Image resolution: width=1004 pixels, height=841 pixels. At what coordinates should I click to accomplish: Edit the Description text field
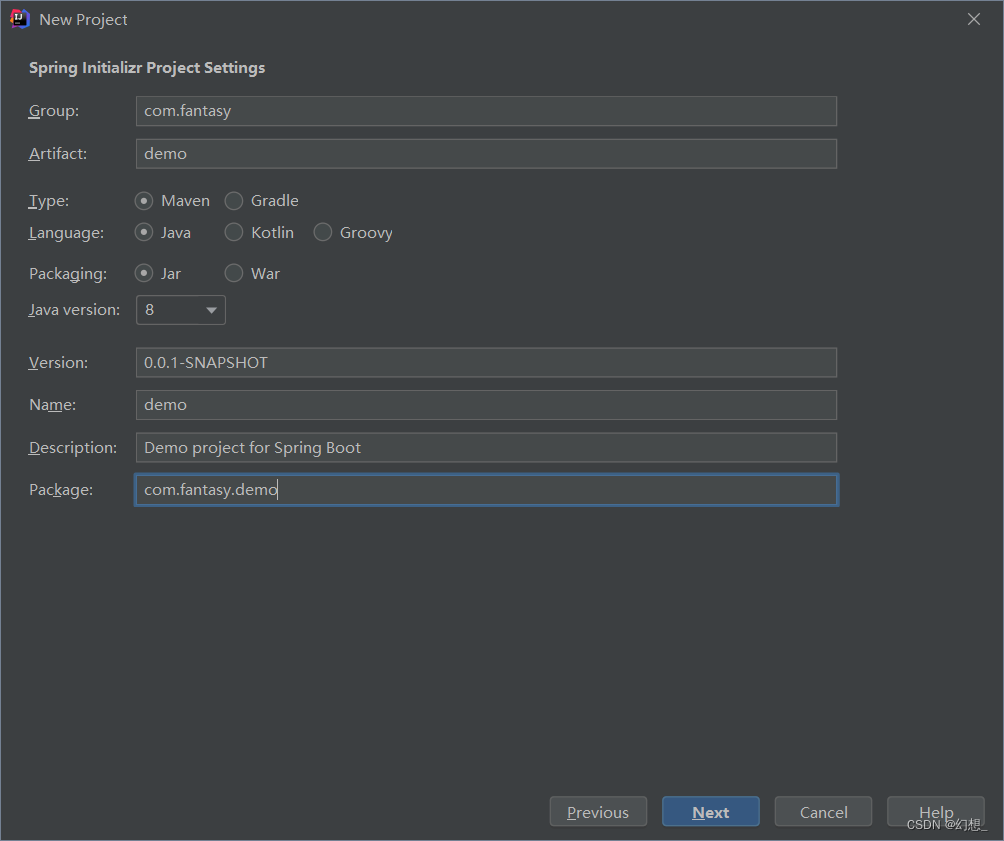(x=486, y=447)
